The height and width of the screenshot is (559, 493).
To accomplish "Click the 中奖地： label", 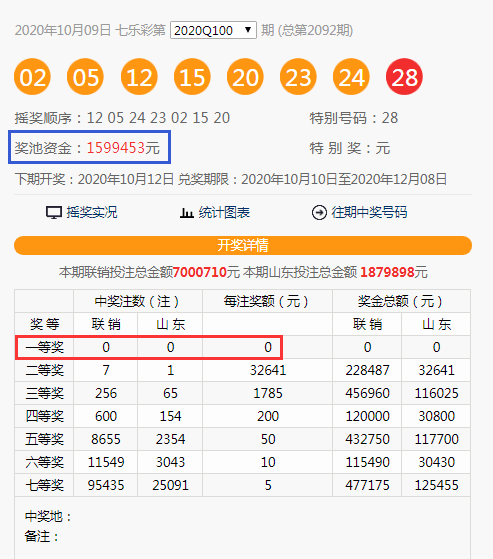I will pyautogui.click(x=48, y=516).
